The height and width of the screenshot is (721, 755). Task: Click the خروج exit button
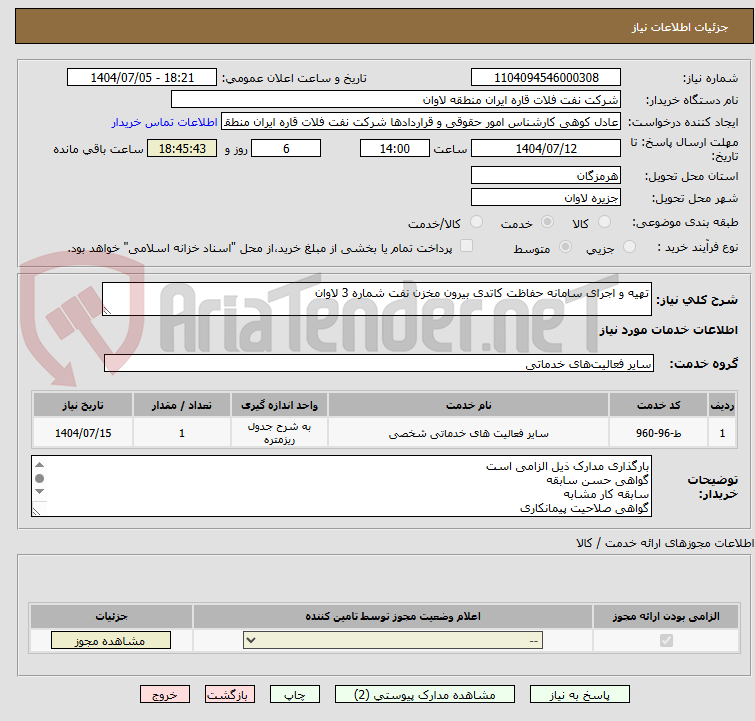click(x=165, y=695)
